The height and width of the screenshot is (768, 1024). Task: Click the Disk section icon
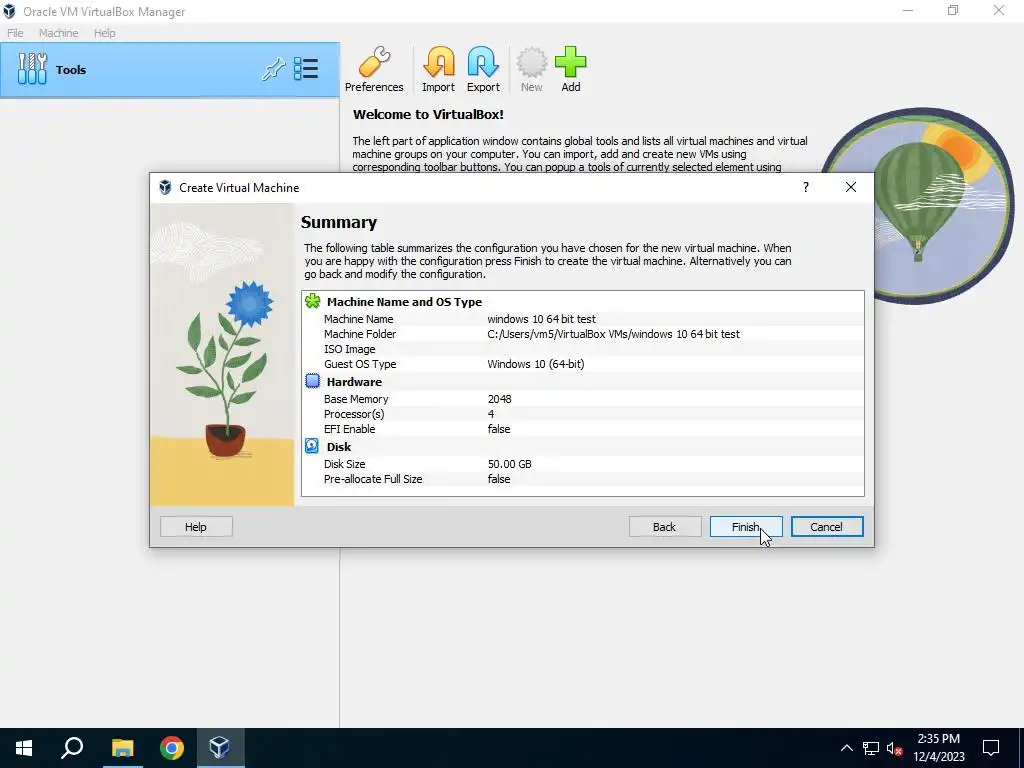coord(312,446)
